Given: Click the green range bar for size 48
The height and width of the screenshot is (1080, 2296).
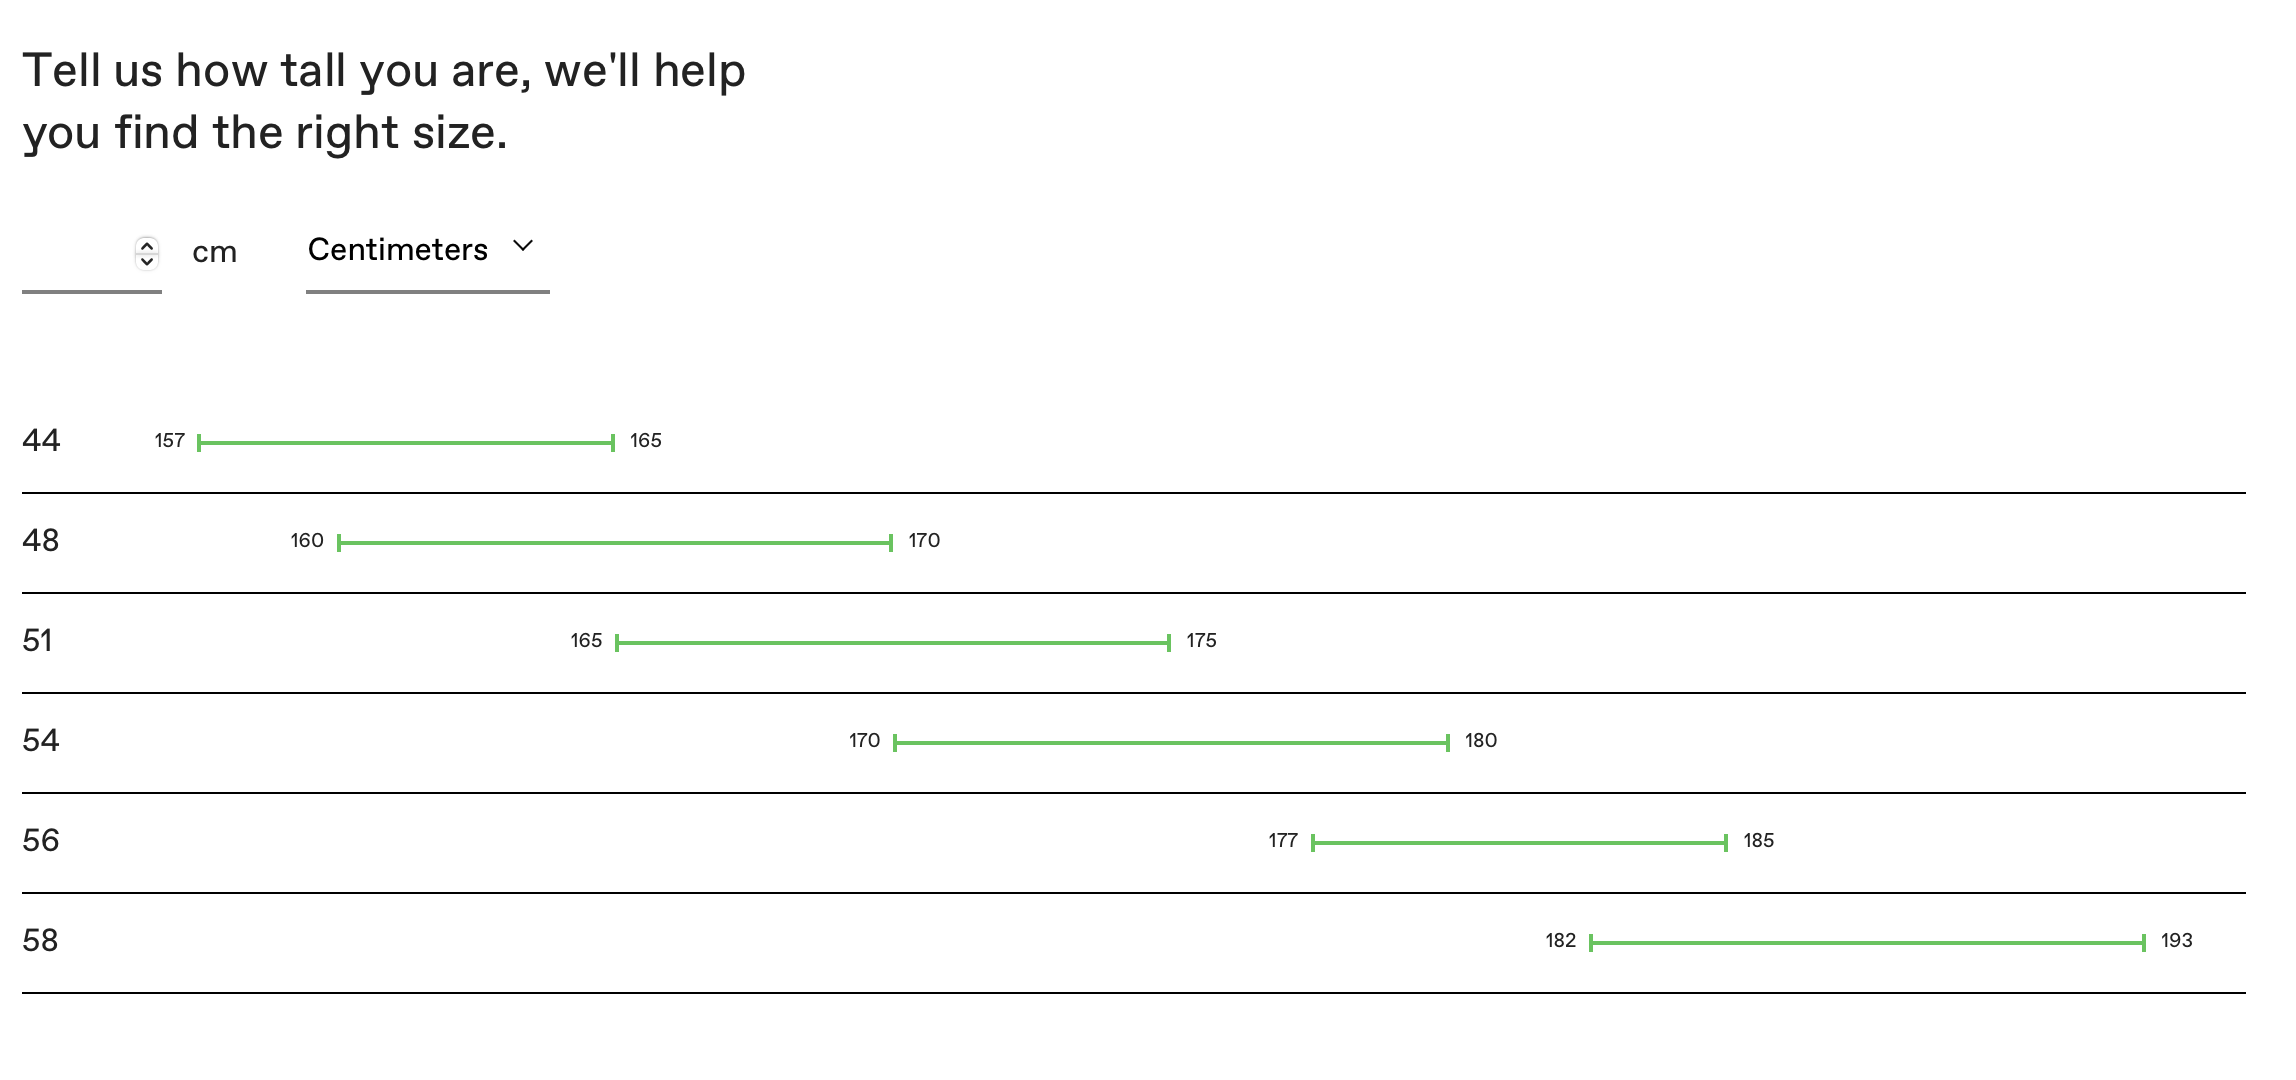Looking at the screenshot, I should coord(615,543).
